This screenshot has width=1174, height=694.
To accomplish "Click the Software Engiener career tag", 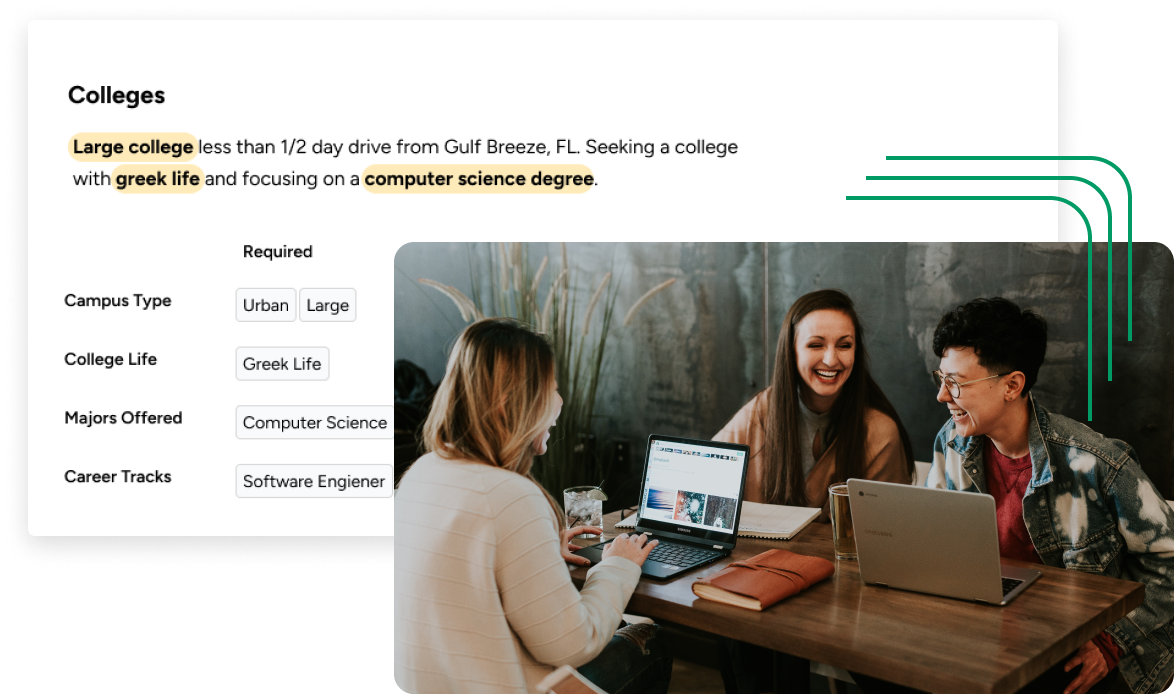I will 314,481.
